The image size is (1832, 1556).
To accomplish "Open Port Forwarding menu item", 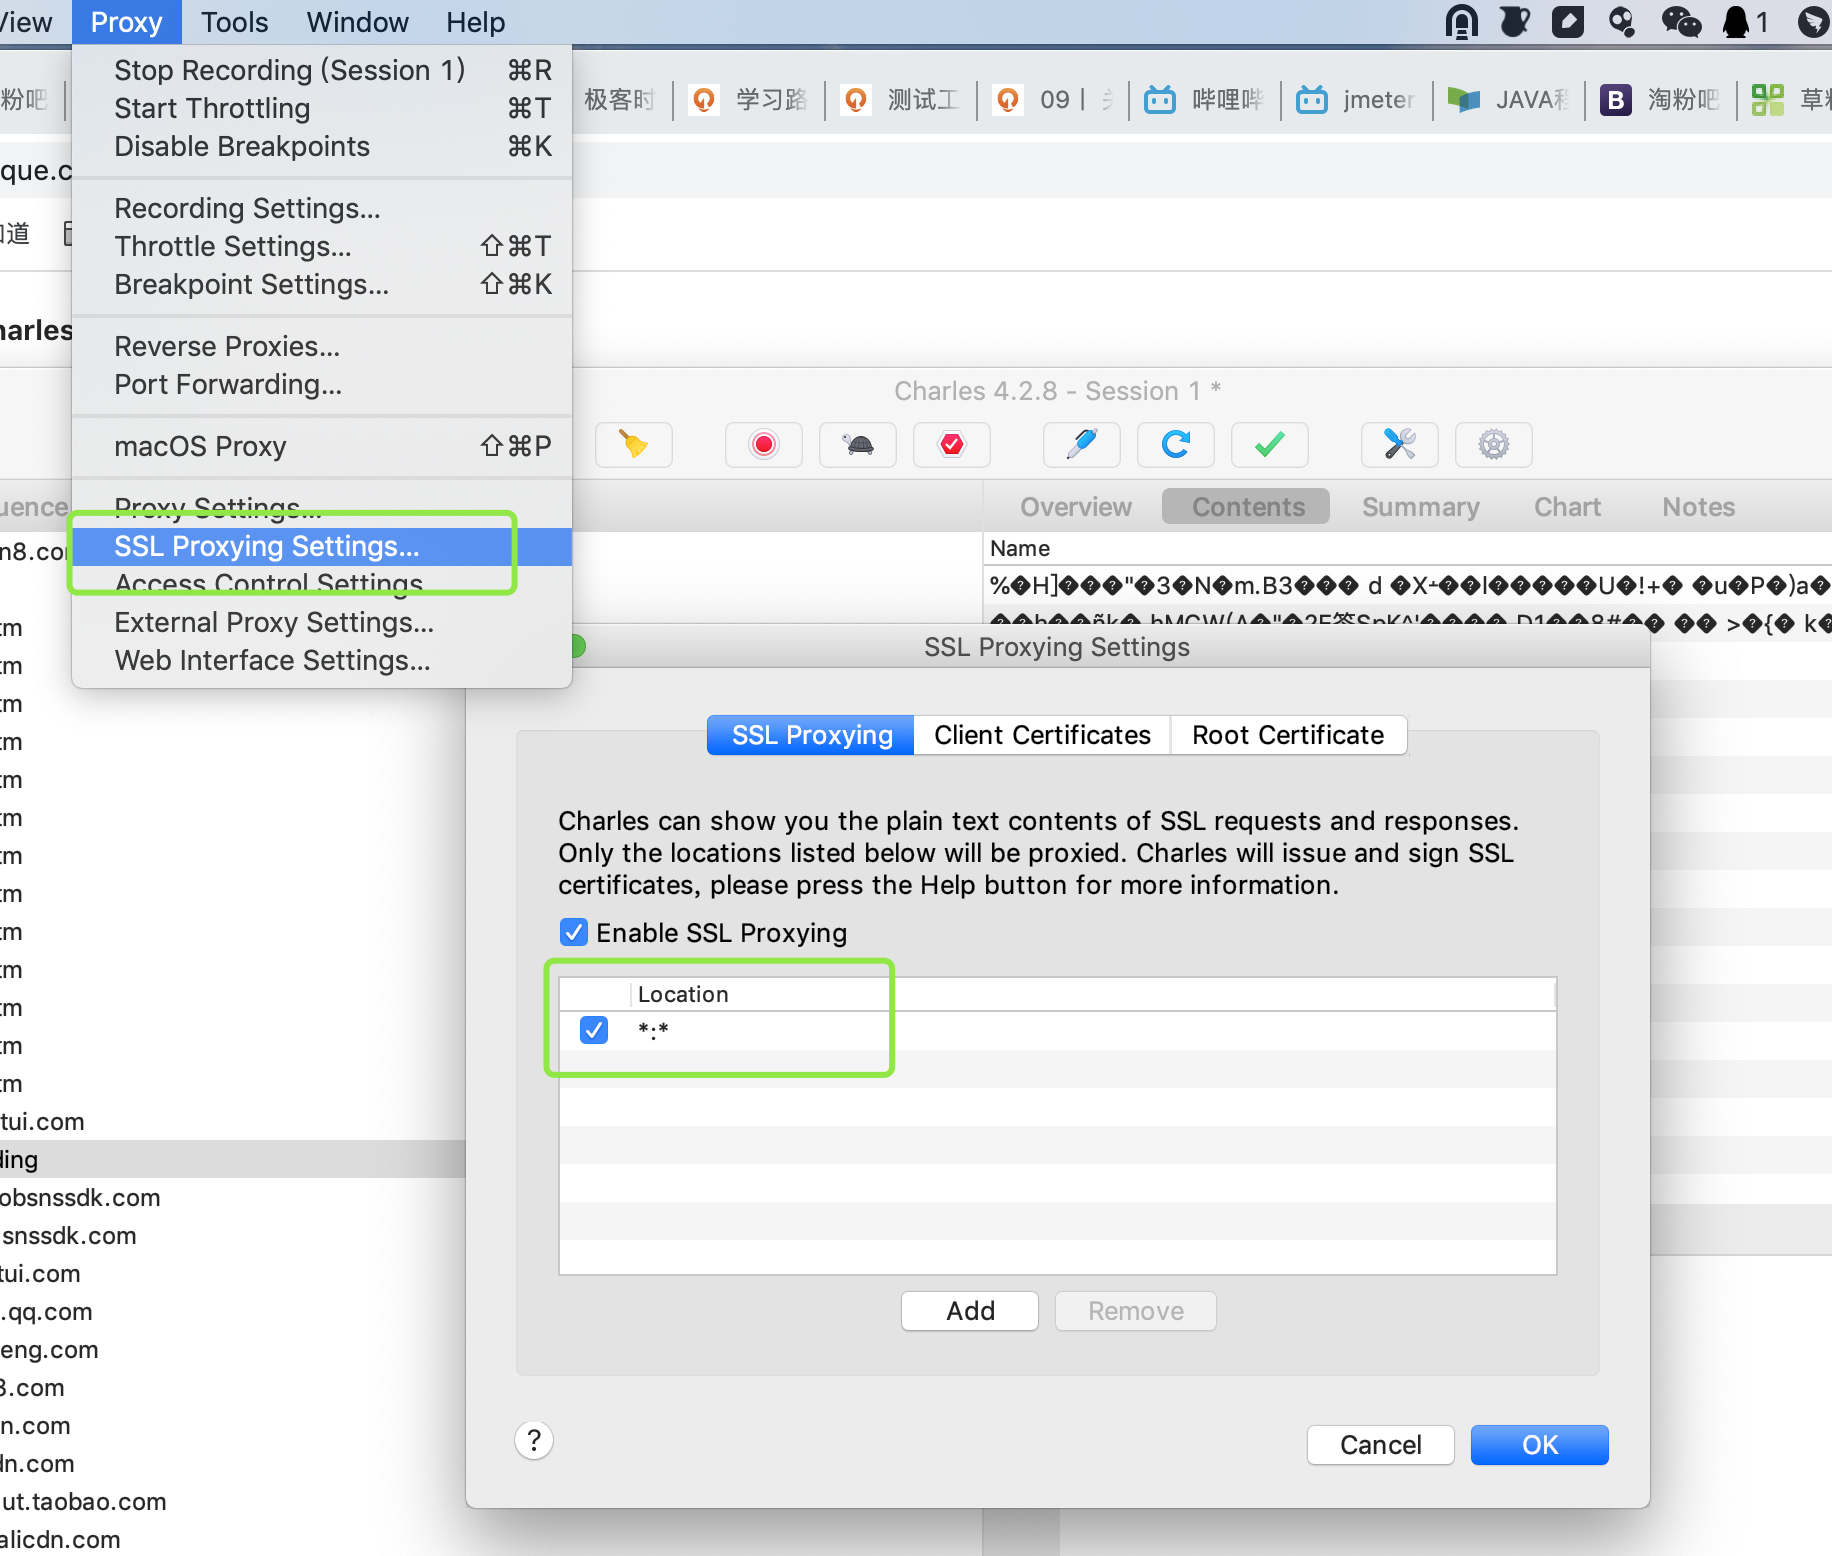I will point(322,384).
